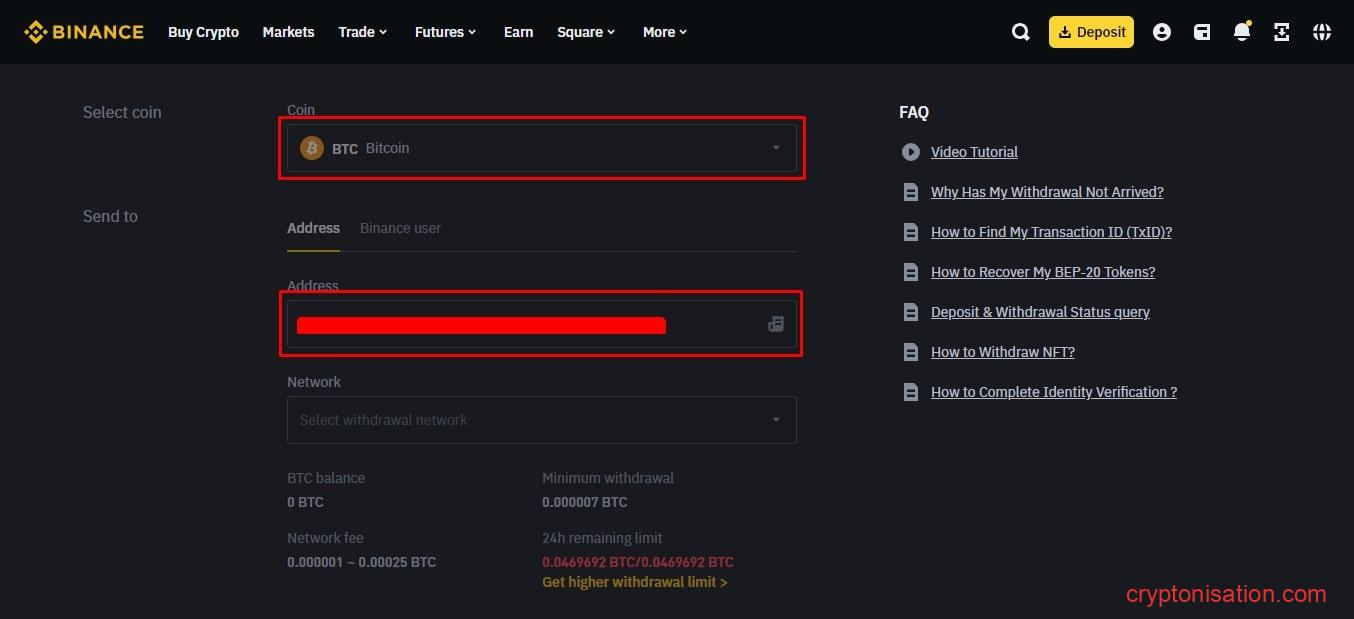Open the search magnifier icon

point(1020,32)
